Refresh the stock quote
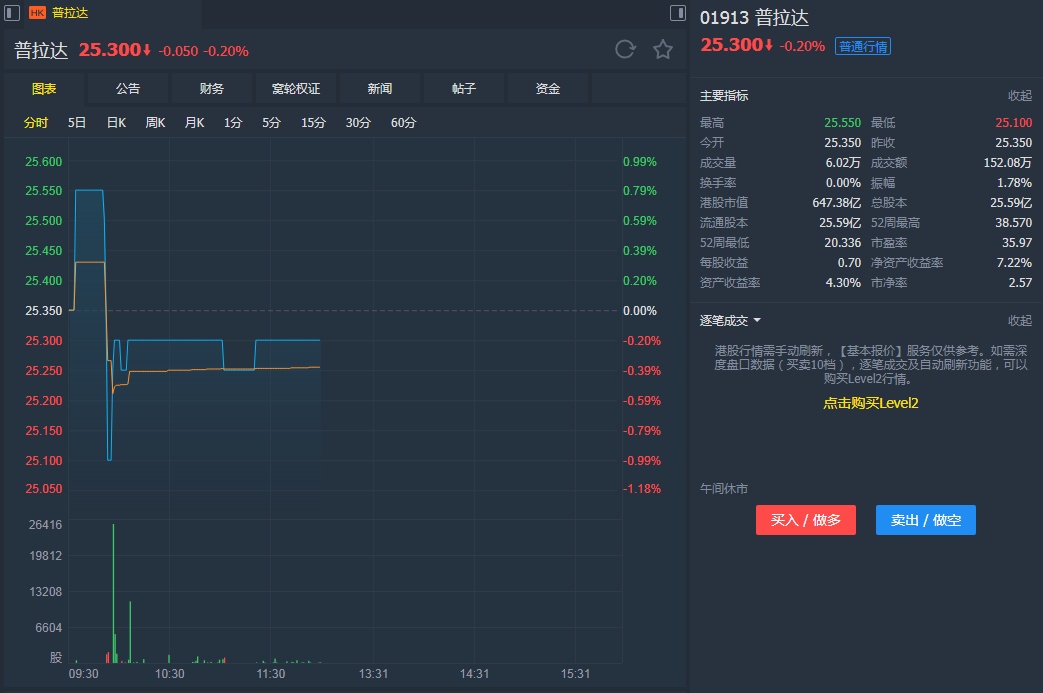Screen dimensions: 1043x693 coord(625,49)
